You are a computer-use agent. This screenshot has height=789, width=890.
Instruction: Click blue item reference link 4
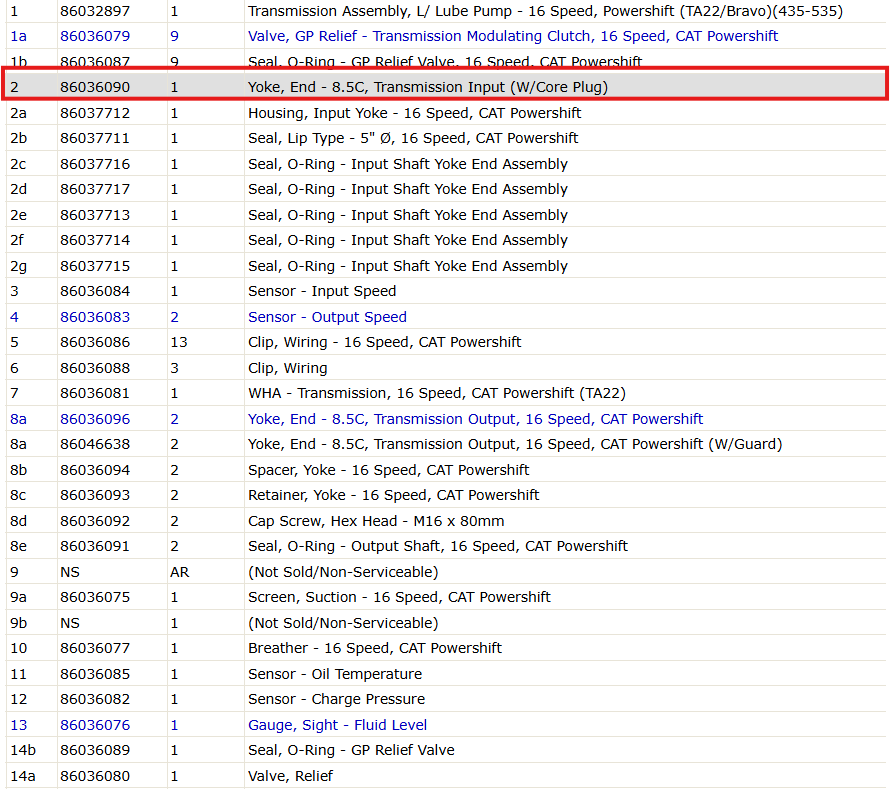tap(14, 317)
